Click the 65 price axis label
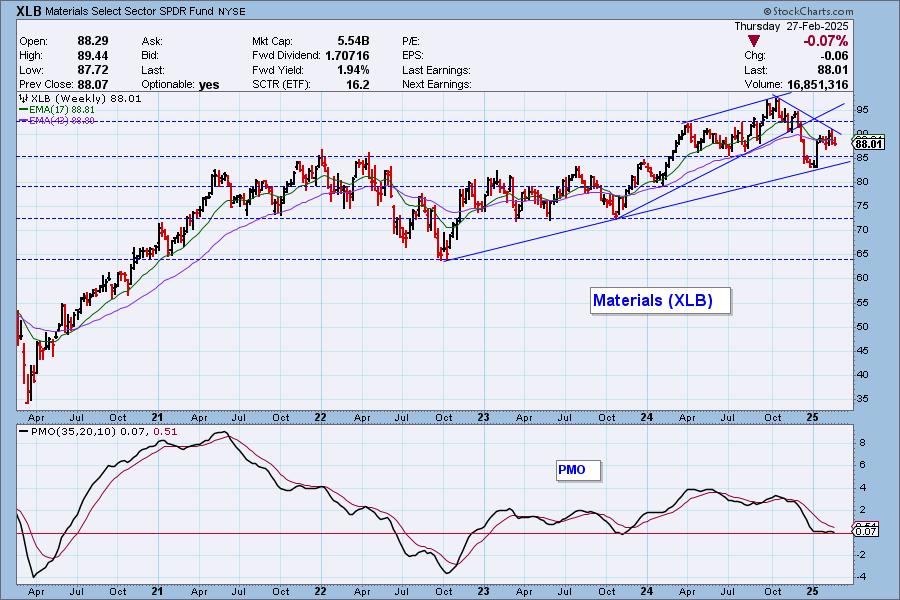 (862, 254)
